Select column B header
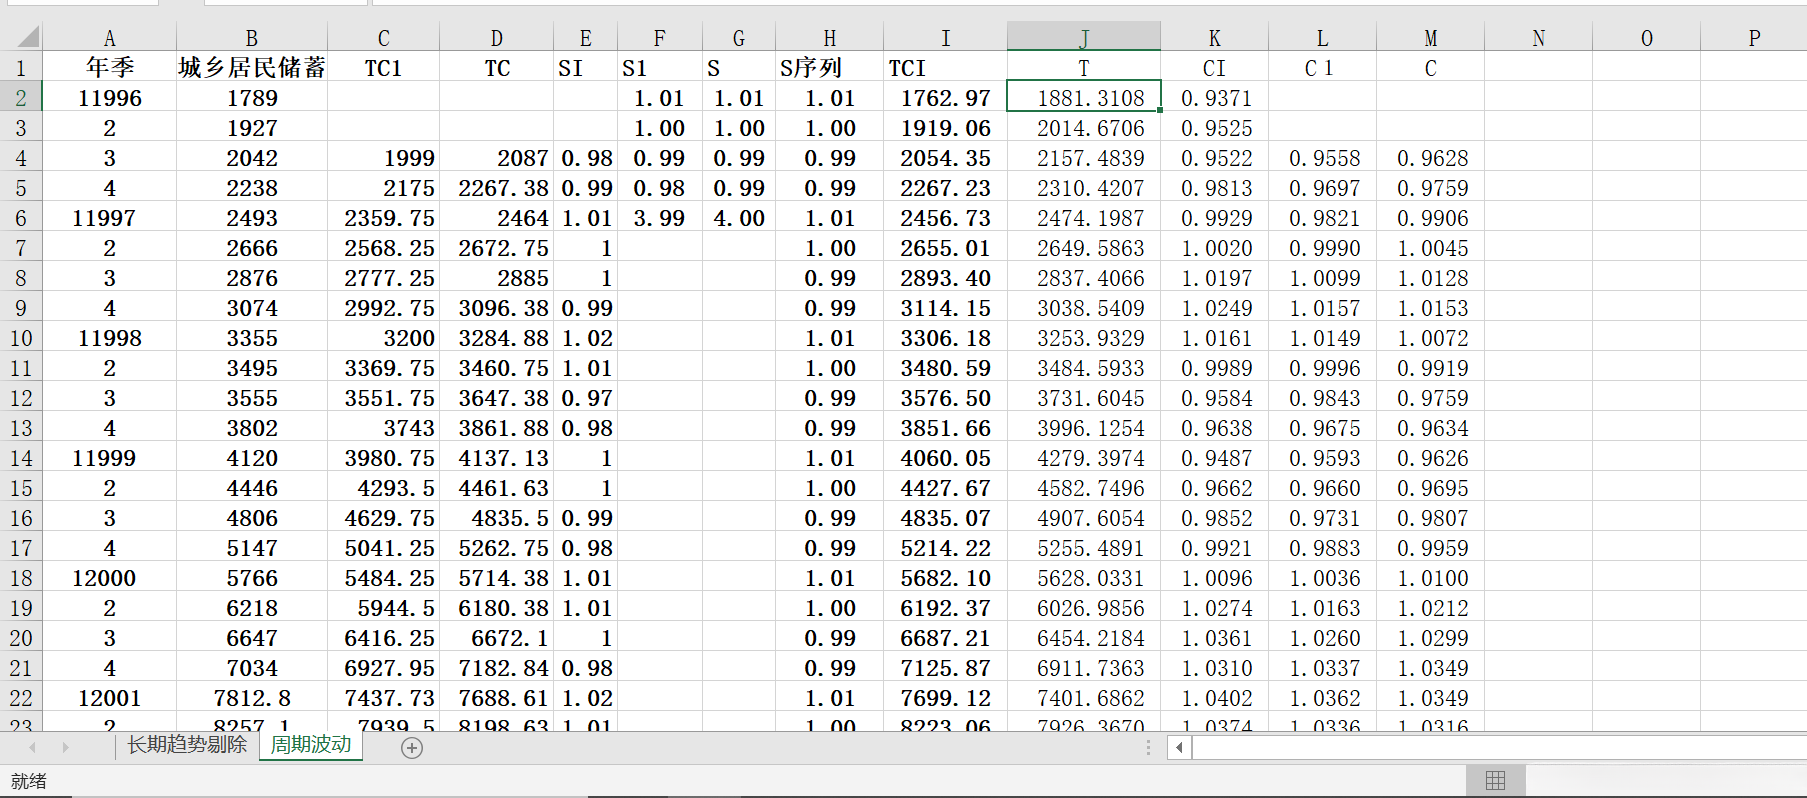1807x798 pixels. [x=251, y=38]
